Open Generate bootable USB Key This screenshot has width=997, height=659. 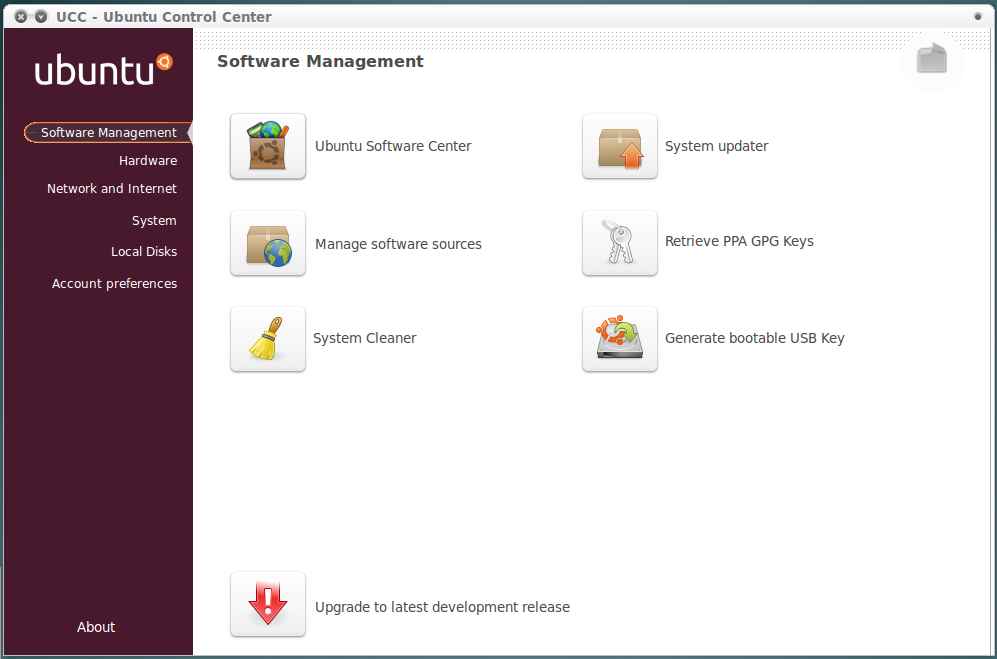pyautogui.click(x=619, y=339)
